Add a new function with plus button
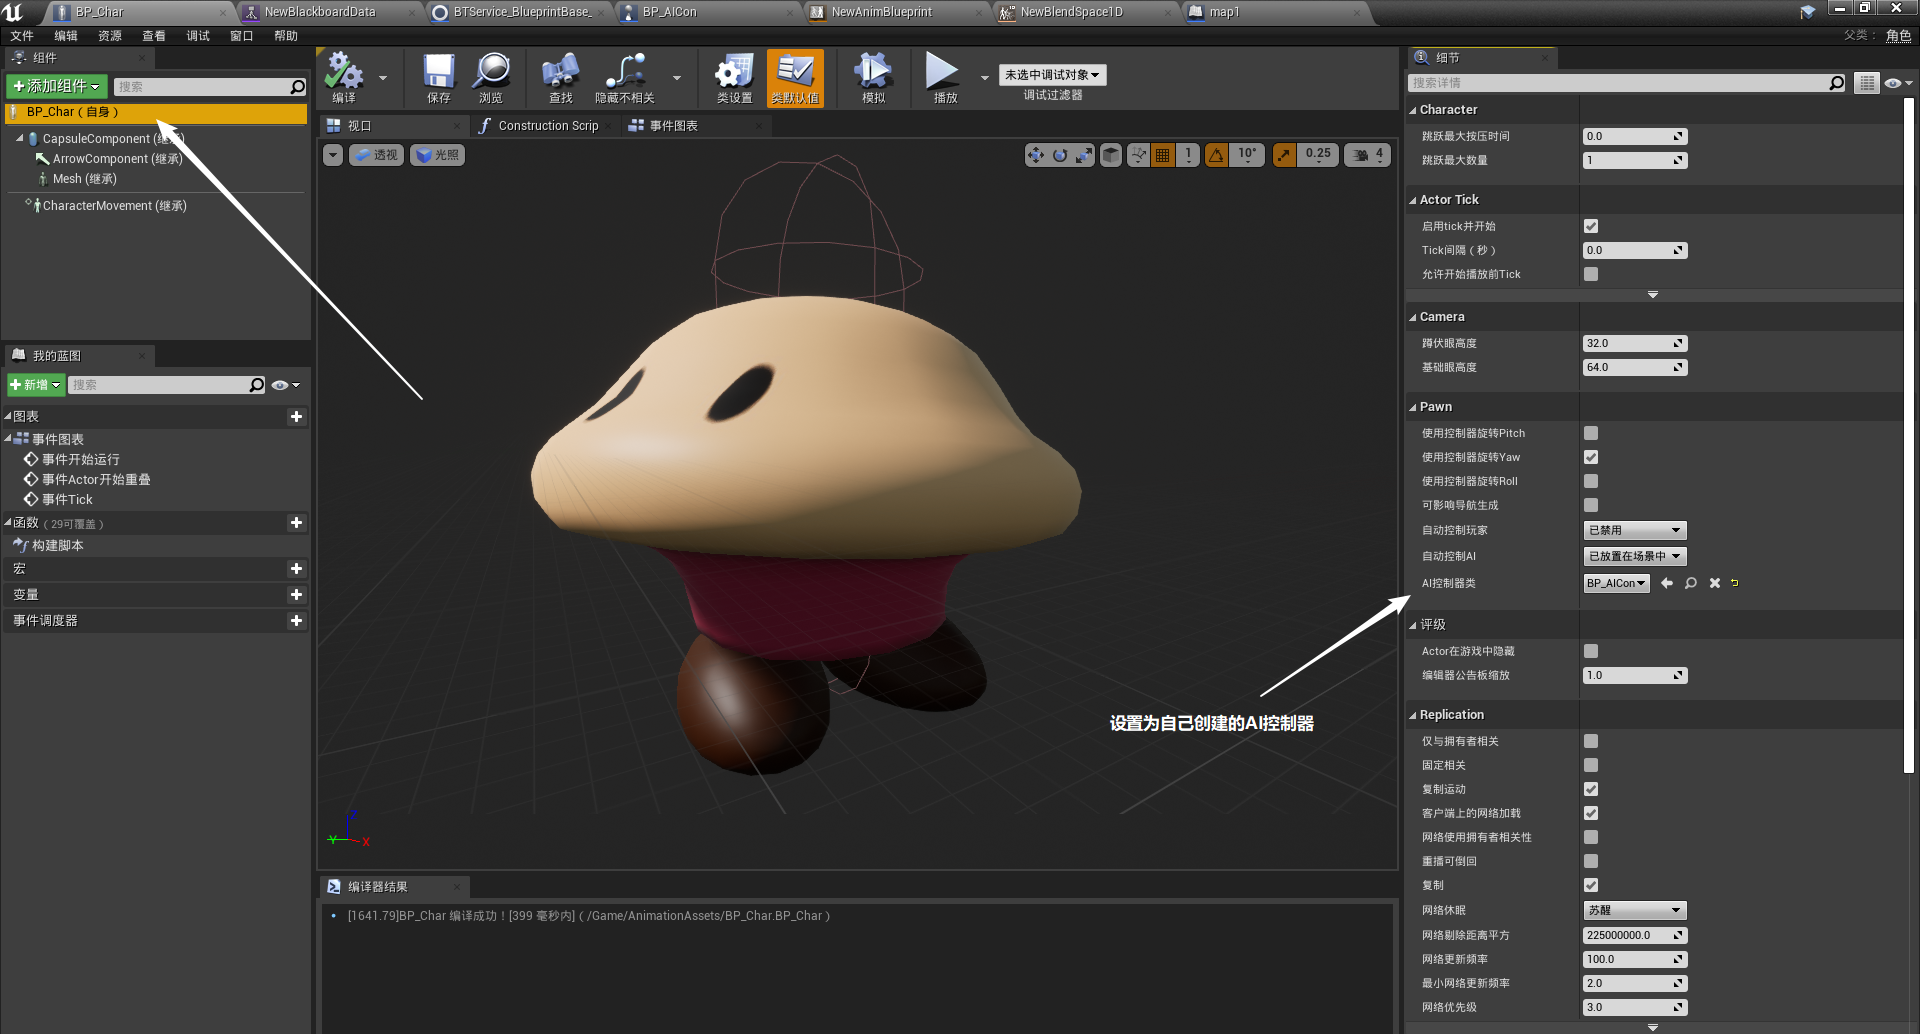The height and width of the screenshot is (1034, 1920). [x=296, y=523]
